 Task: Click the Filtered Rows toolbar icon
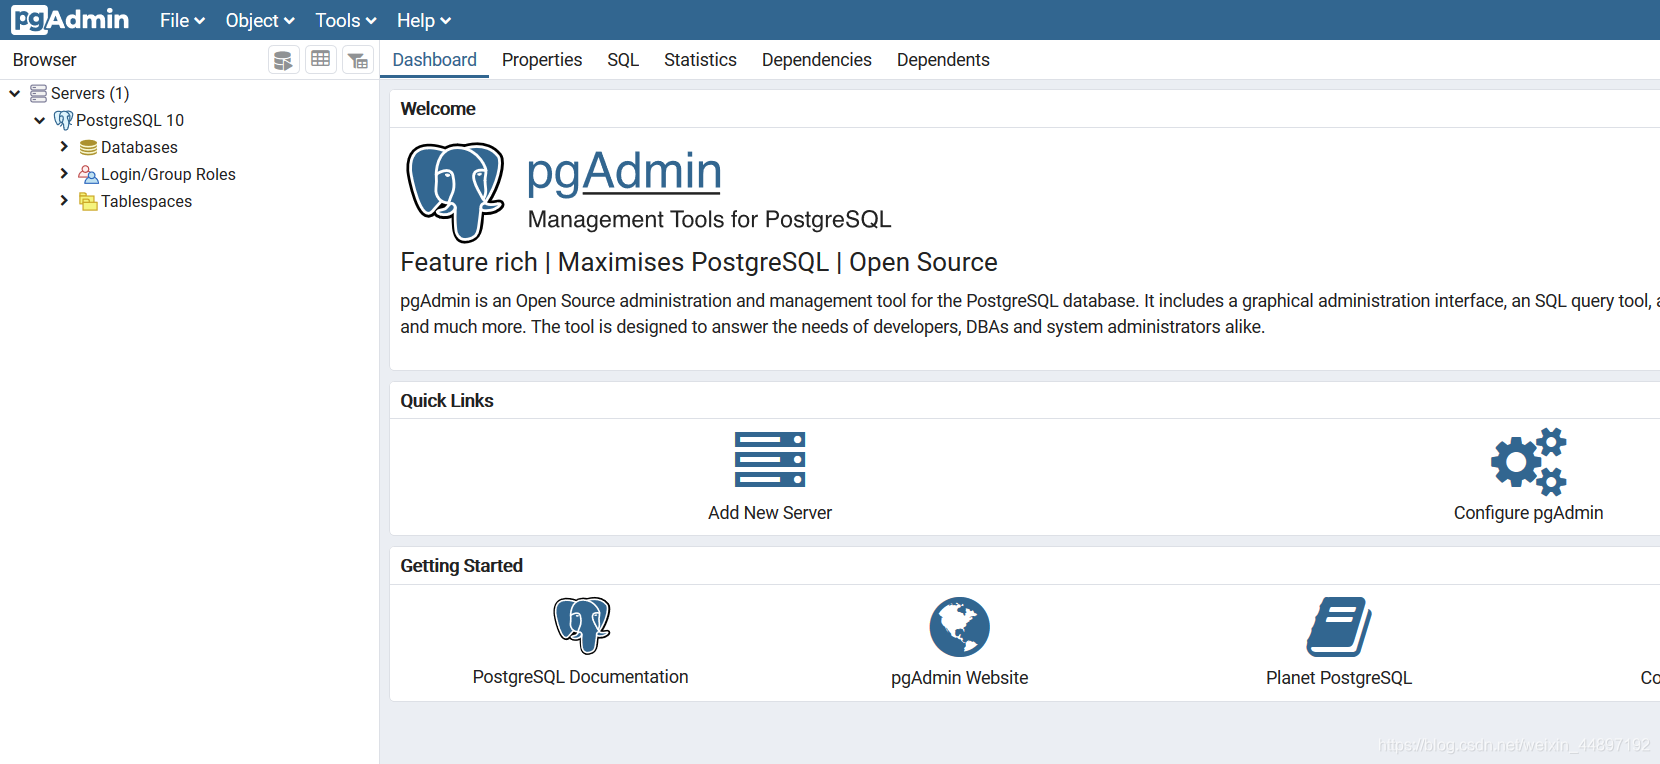pyautogui.click(x=358, y=60)
